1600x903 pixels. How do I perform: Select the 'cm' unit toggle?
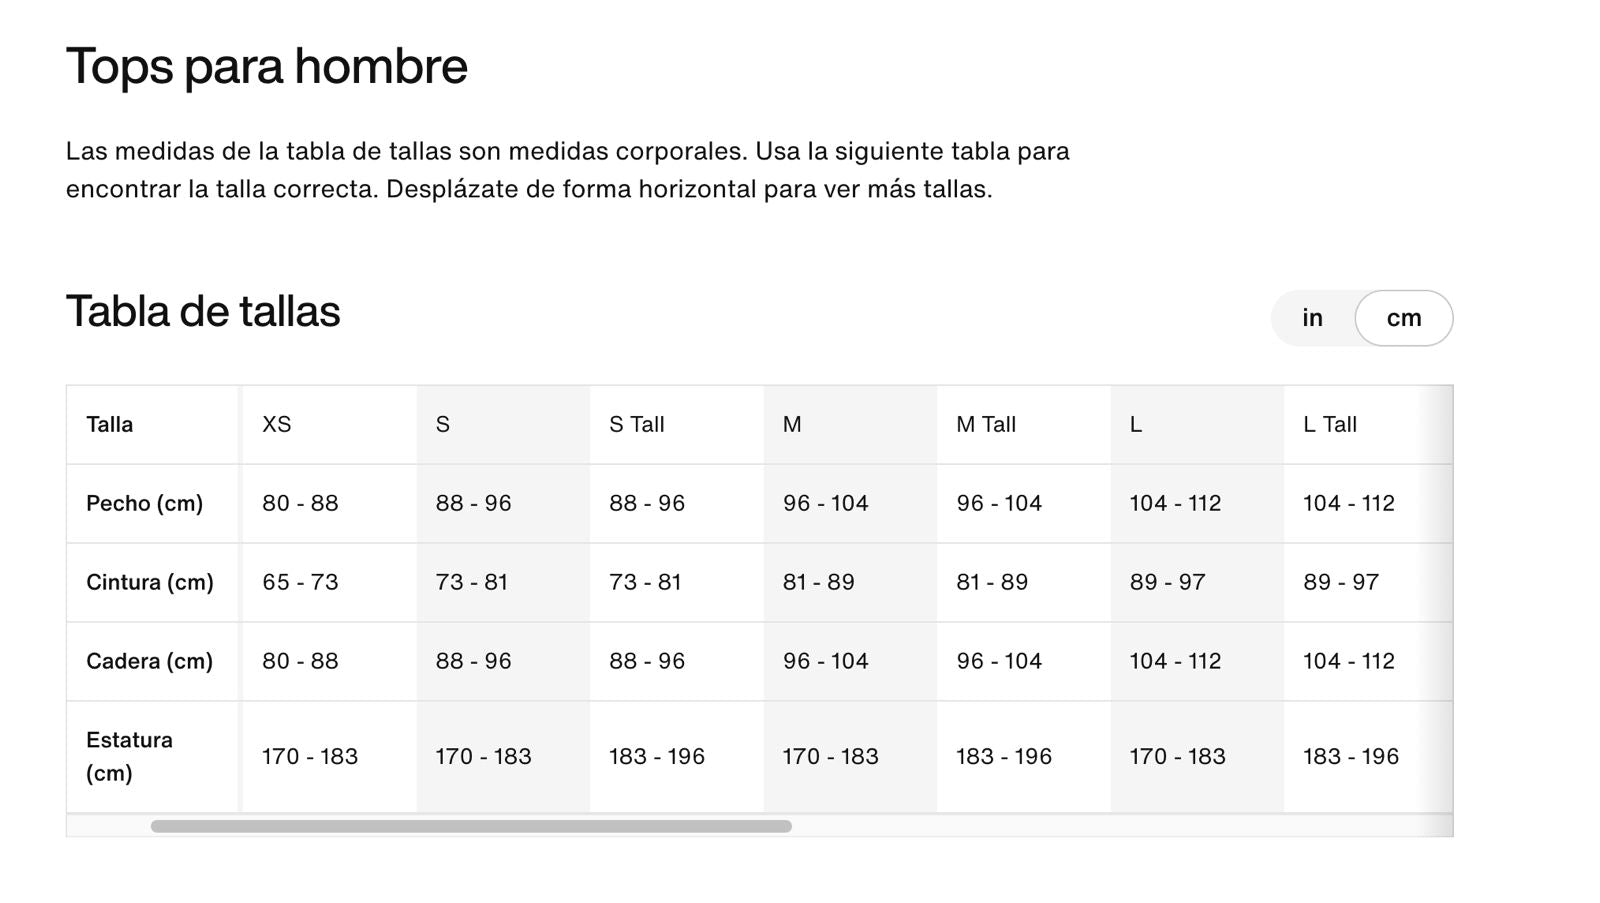click(x=1404, y=318)
